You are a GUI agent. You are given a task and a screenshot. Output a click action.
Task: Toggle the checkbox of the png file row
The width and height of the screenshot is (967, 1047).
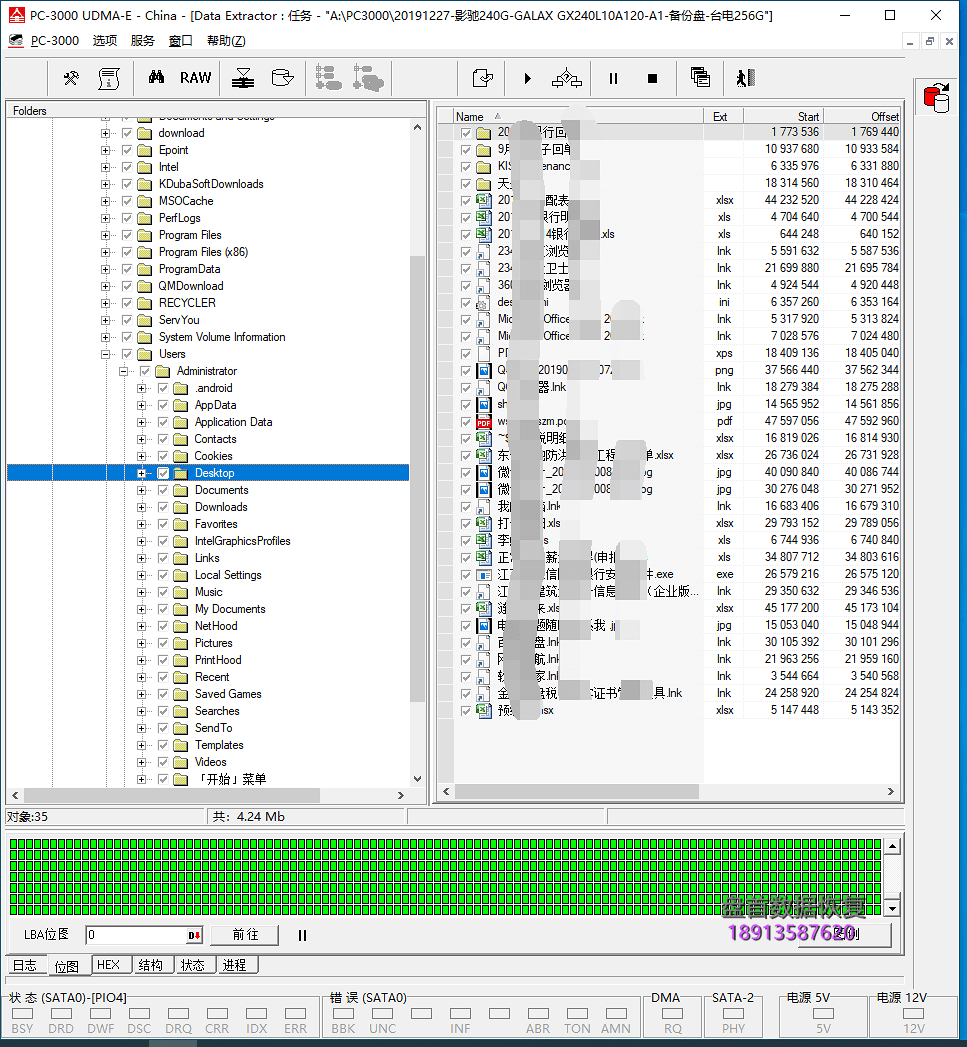466,371
